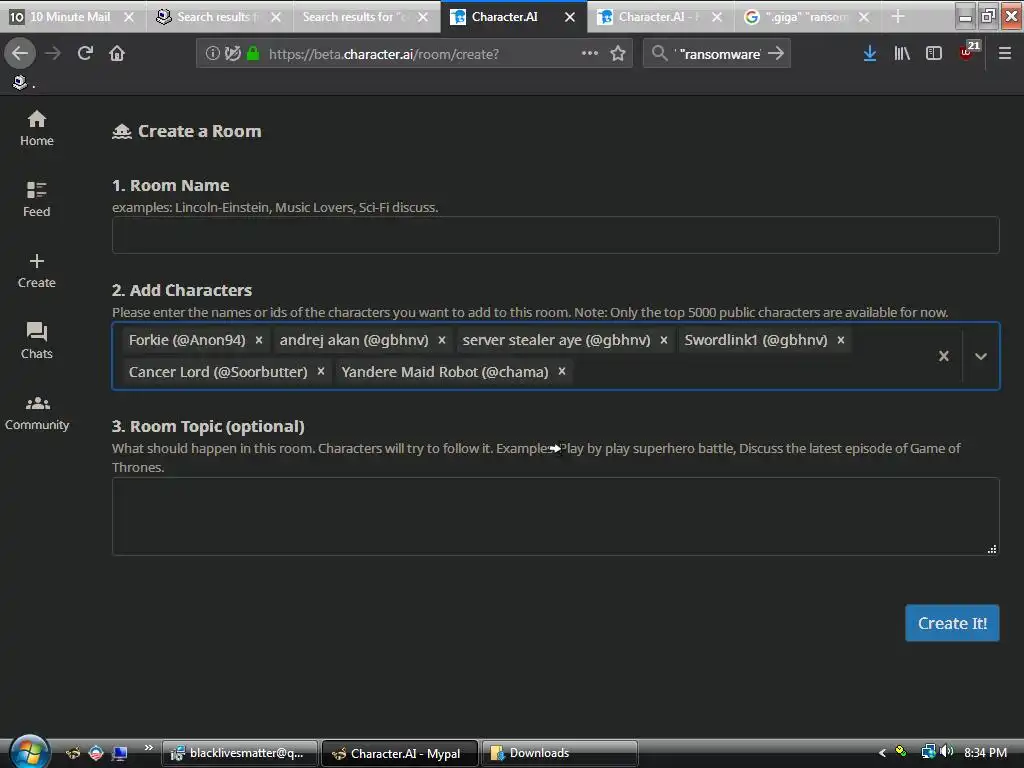1024x768 pixels.
Task: Click the Create It! button
Action: pos(952,622)
